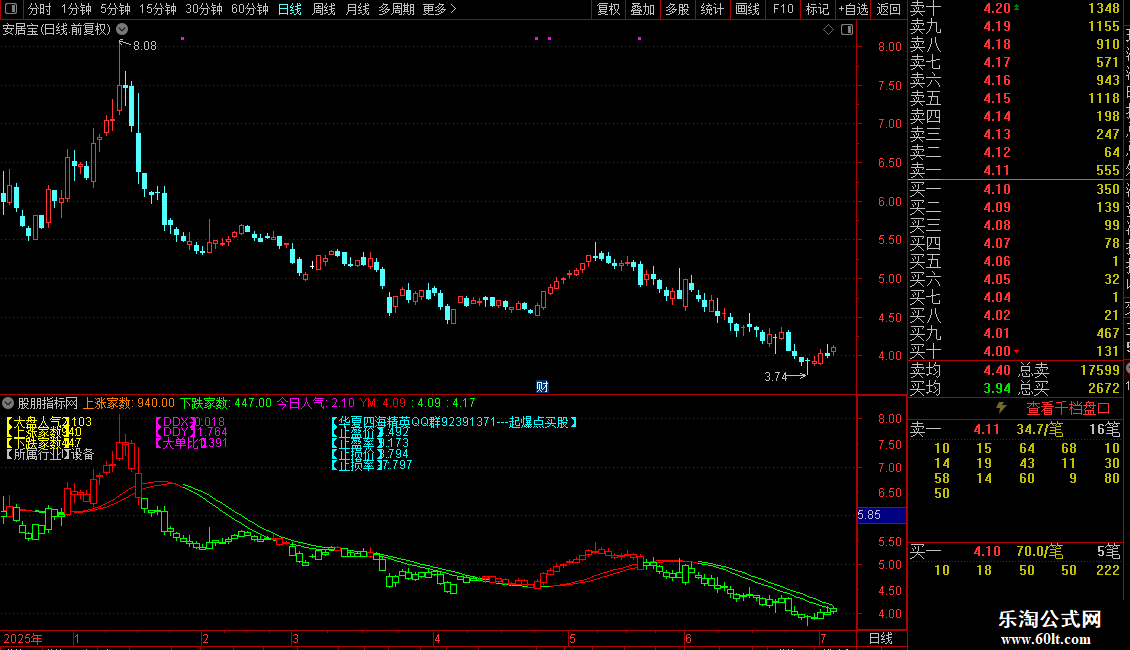The width and height of the screenshot is (1130, 650).
Task: Click the 买五 4.06 row
Action: 1015,261
